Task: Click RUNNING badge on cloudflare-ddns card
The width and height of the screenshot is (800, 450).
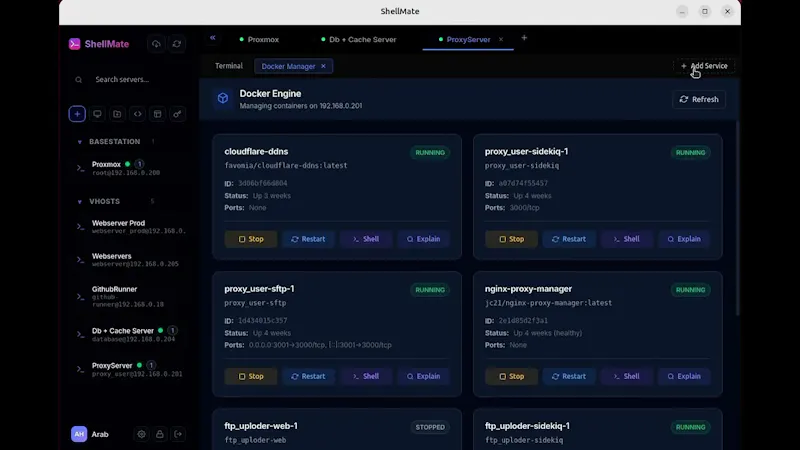Action: click(x=430, y=153)
